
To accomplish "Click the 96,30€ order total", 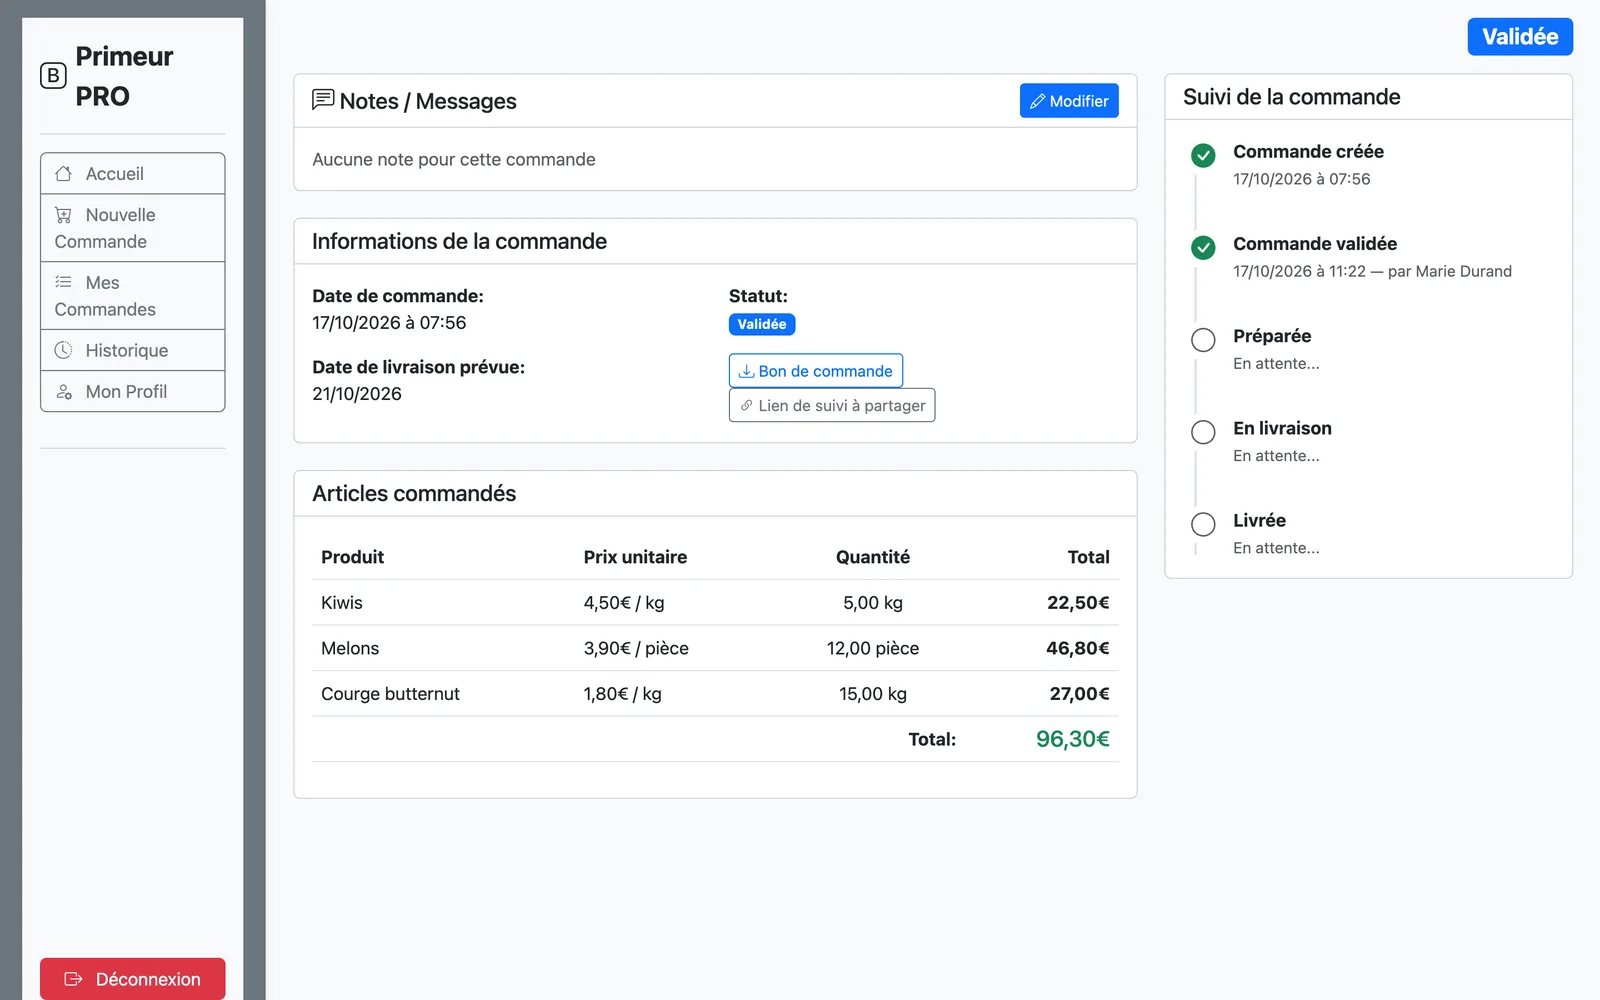I will (x=1073, y=739).
